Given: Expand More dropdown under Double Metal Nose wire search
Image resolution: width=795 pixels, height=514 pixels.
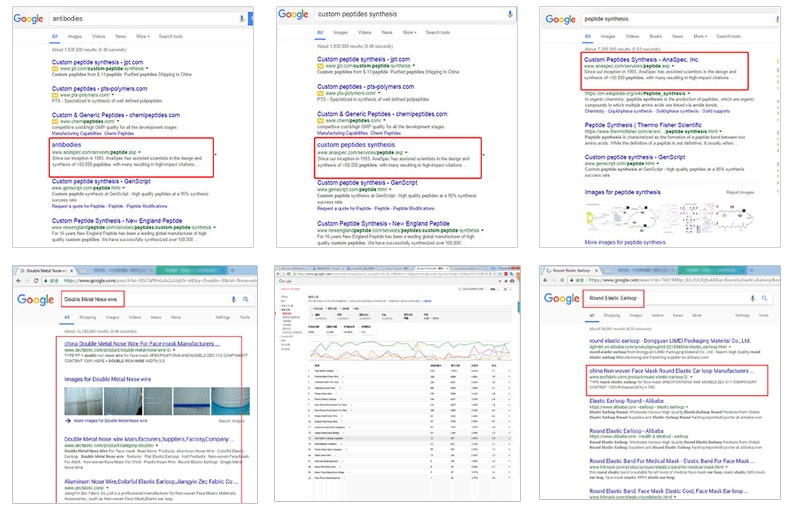Looking at the screenshot, I should pyautogui.click(x=176, y=317).
